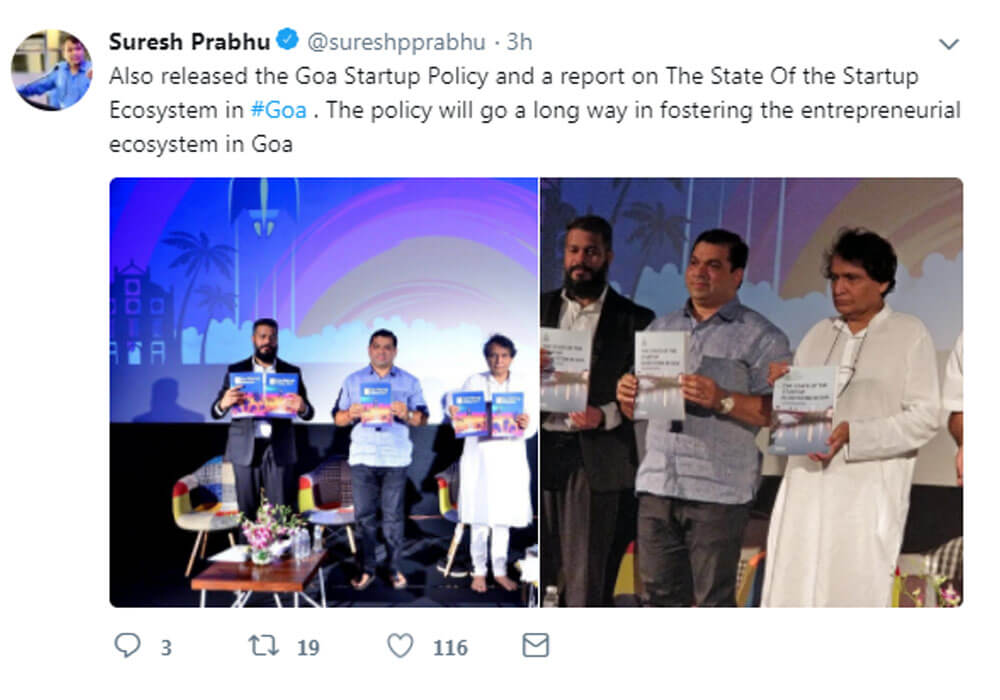The width and height of the screenshot is (1000, 700).
Task: Click the retweet count 19
Action: click(307, 648)
